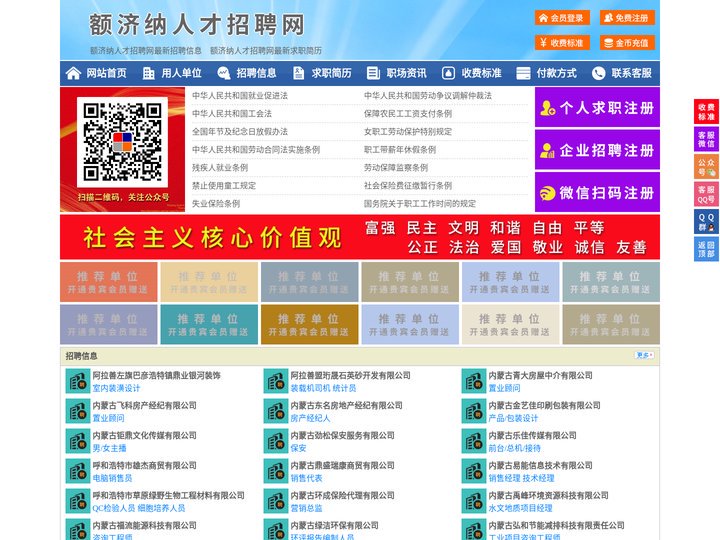Click the 公众号 floating sidebar button

click(706, 167)
